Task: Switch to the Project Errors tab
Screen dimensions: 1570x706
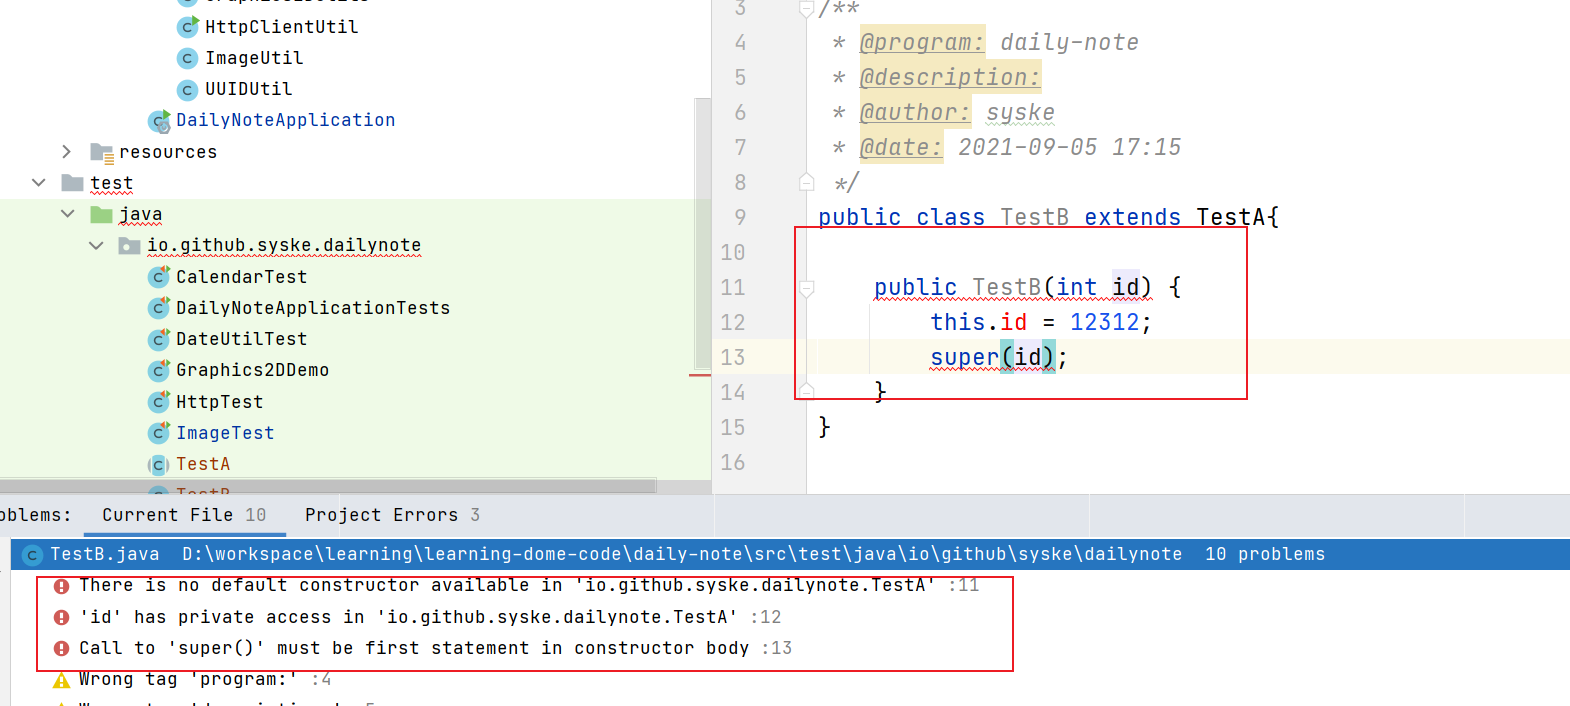Action: (392, 515)
